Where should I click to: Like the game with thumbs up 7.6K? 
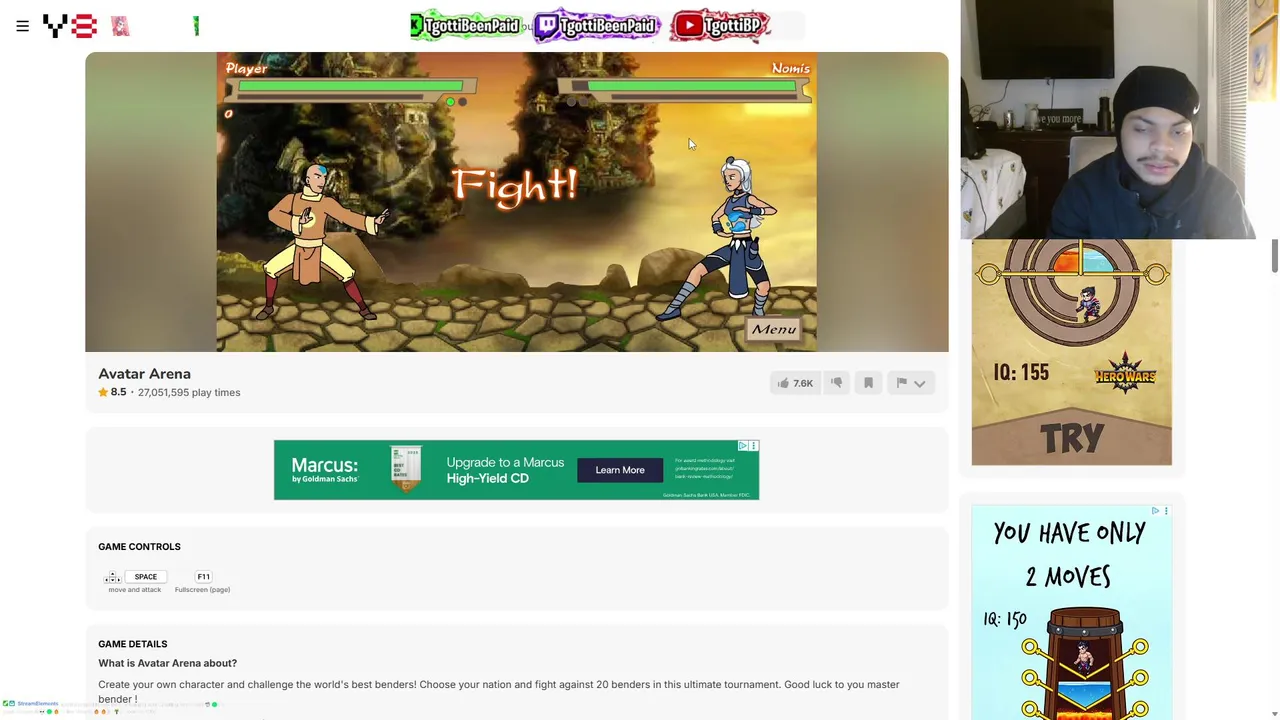(796, 383)
